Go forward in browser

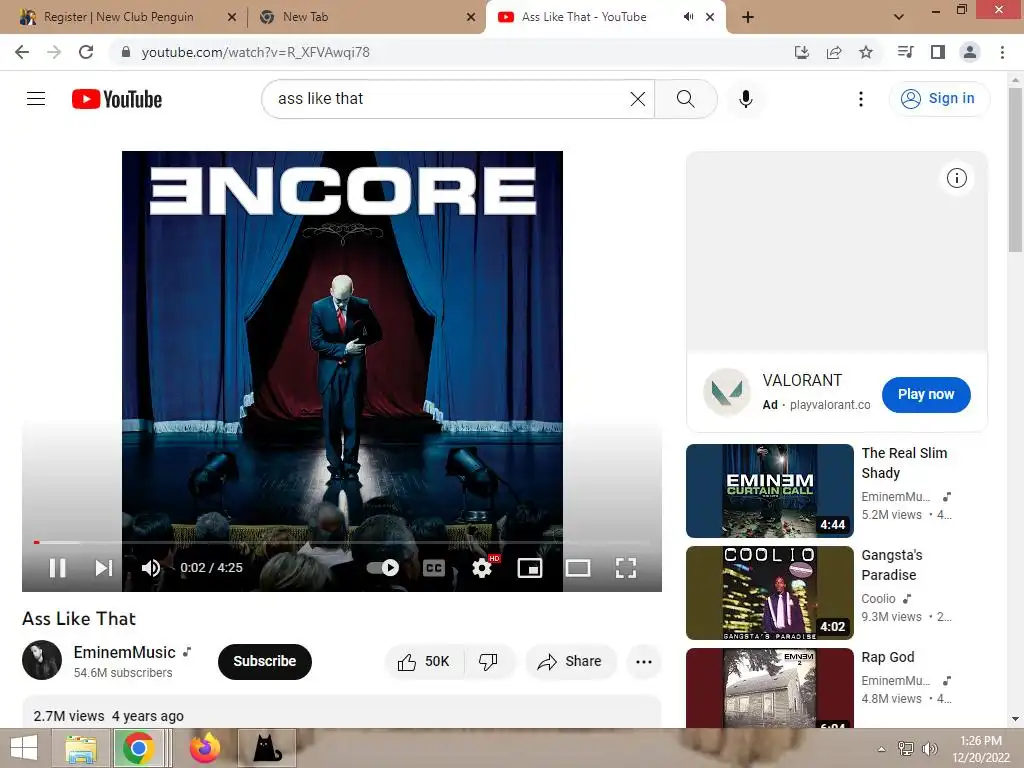click(x=54, y=52)
